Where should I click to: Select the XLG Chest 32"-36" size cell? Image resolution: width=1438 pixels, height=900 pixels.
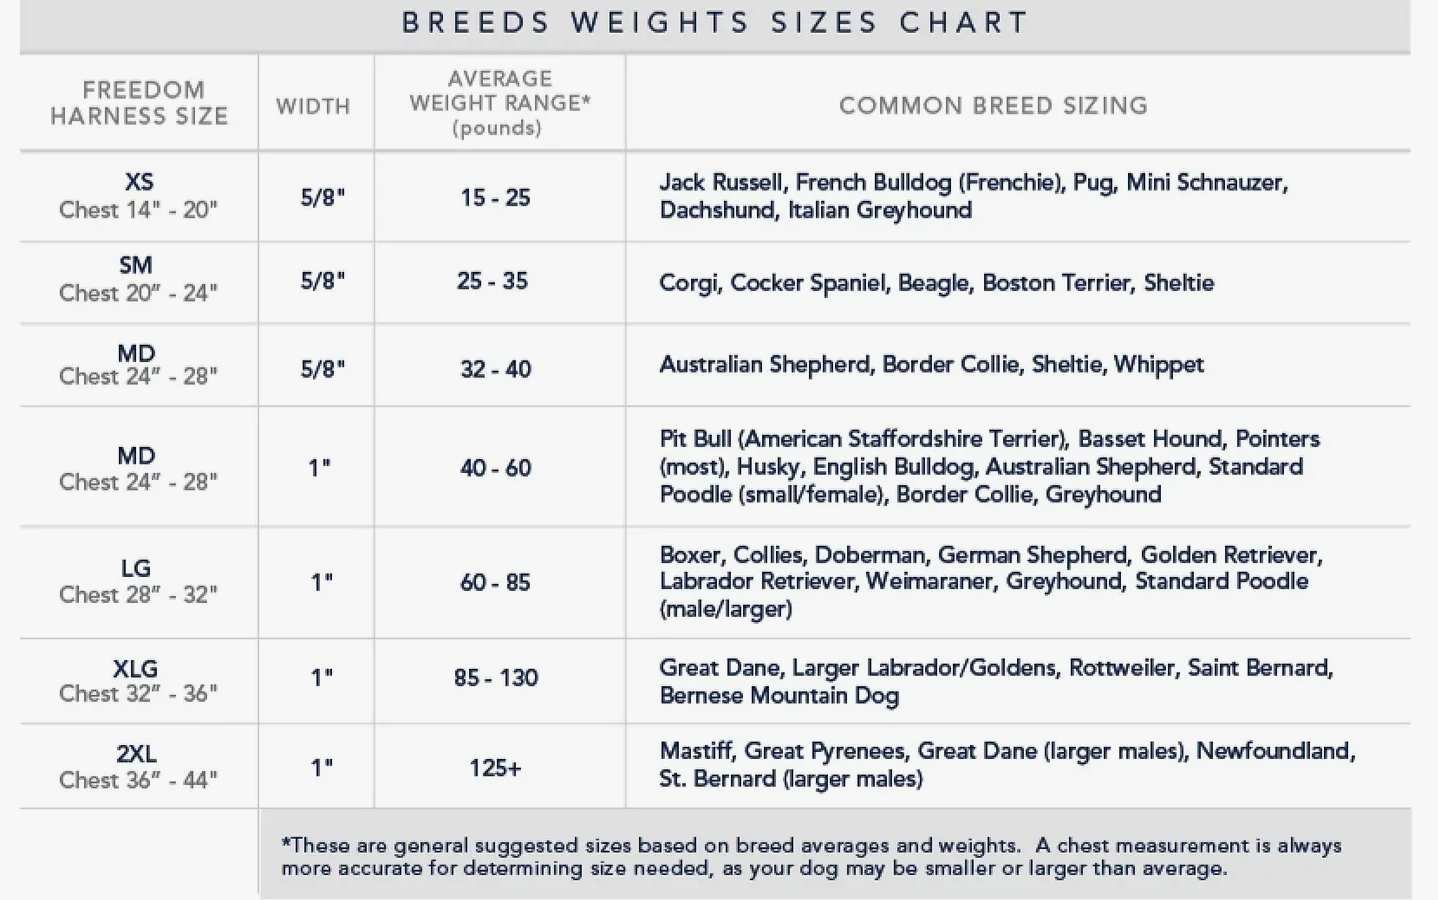pyautogui.click(x=138, y=680)
